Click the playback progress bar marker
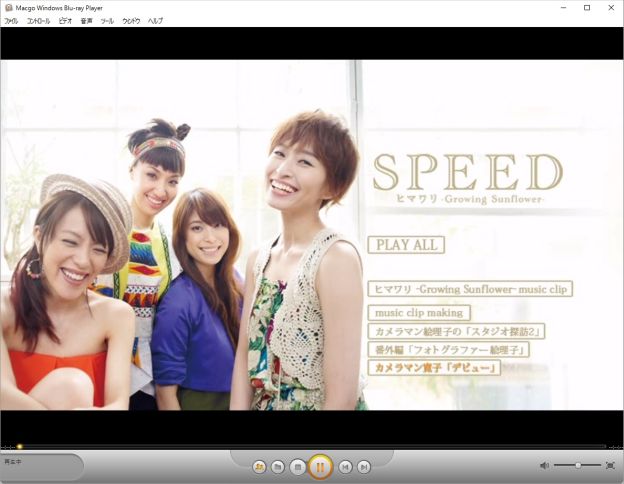The height and width of the screenshot is (484, 624). [19, 447]
